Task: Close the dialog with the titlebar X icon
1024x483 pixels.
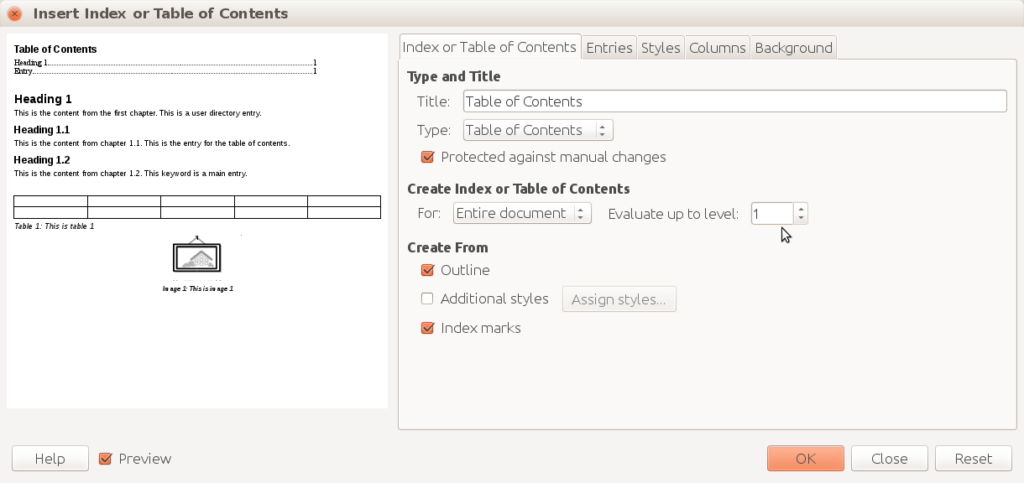Action: [15, 14]
